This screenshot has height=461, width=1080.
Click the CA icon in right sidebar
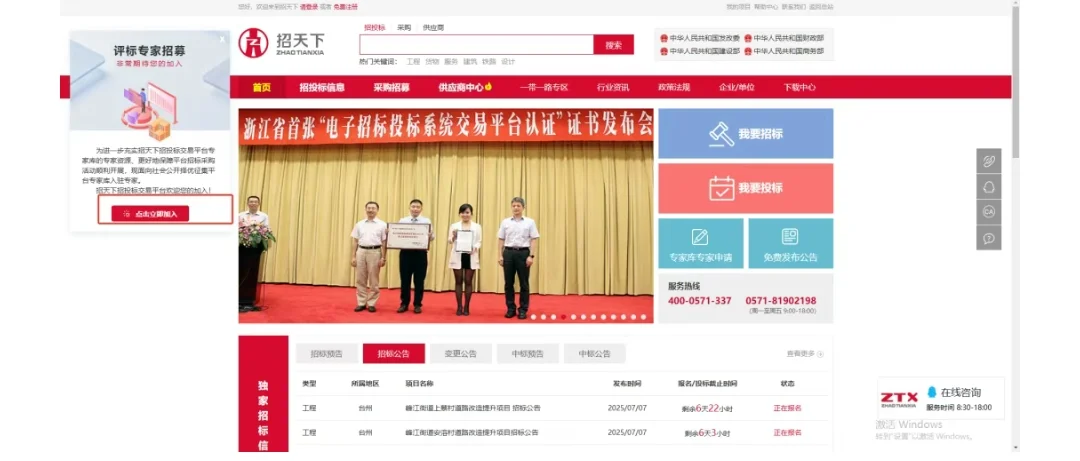[x=989, y=212]
